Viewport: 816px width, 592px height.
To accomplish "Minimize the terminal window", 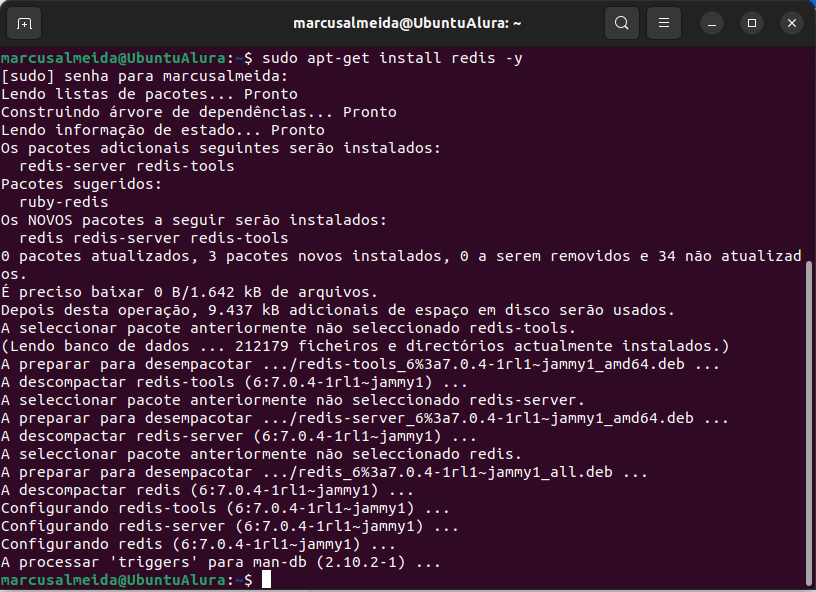I will pyautogui.click(x=712, y=23).
